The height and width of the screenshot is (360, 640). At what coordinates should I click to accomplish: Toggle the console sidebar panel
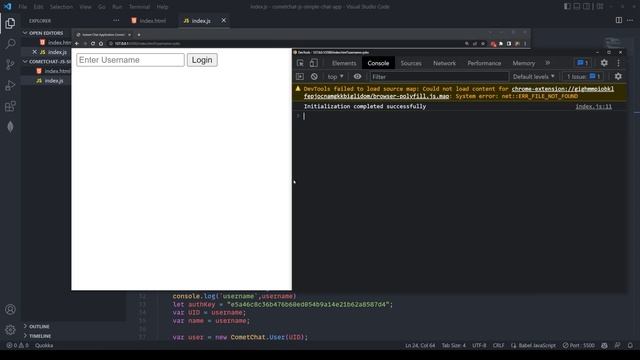pyautogui.click(x=300, y=76)
